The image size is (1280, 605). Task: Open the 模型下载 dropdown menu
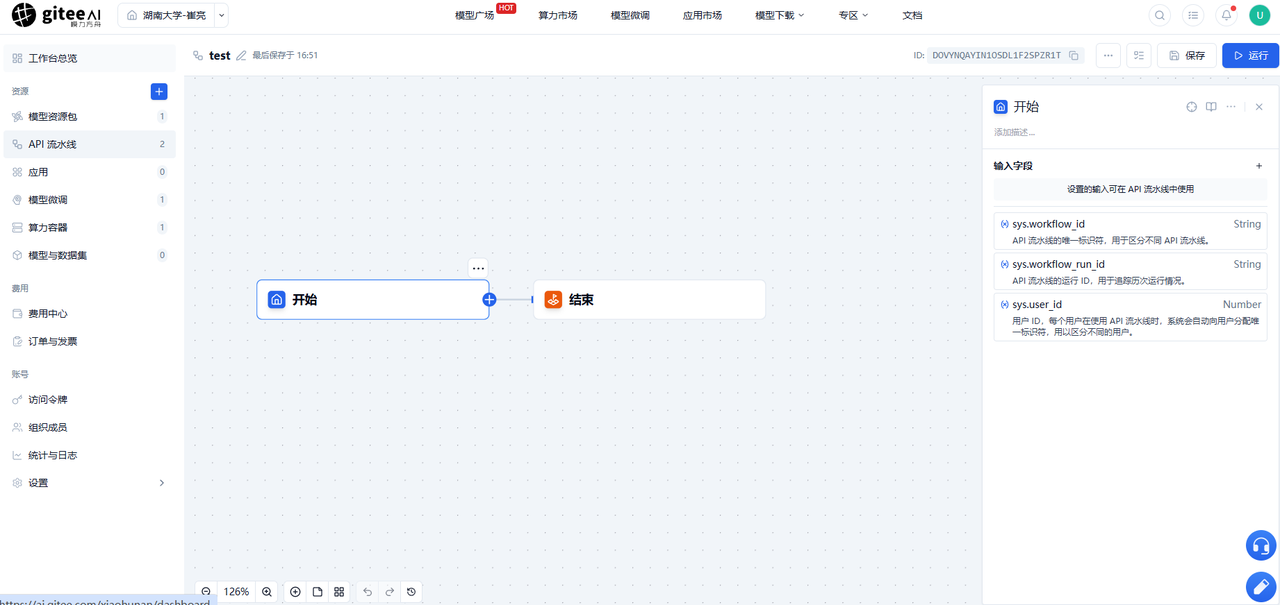pyautogui.click(x=779, y=15)
